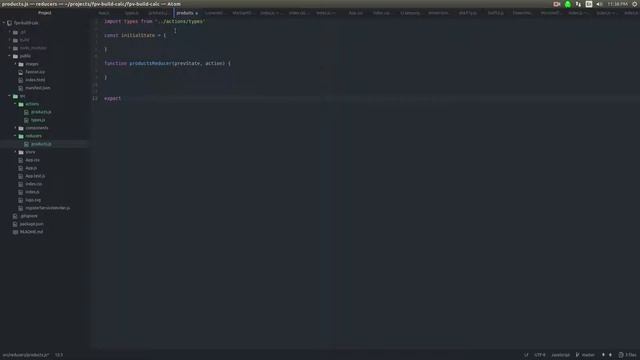The height and width of the screenshot is (360, 640).
Task: Click the file path in status bar
Action: pyautogui.click(x=26, y=355)
